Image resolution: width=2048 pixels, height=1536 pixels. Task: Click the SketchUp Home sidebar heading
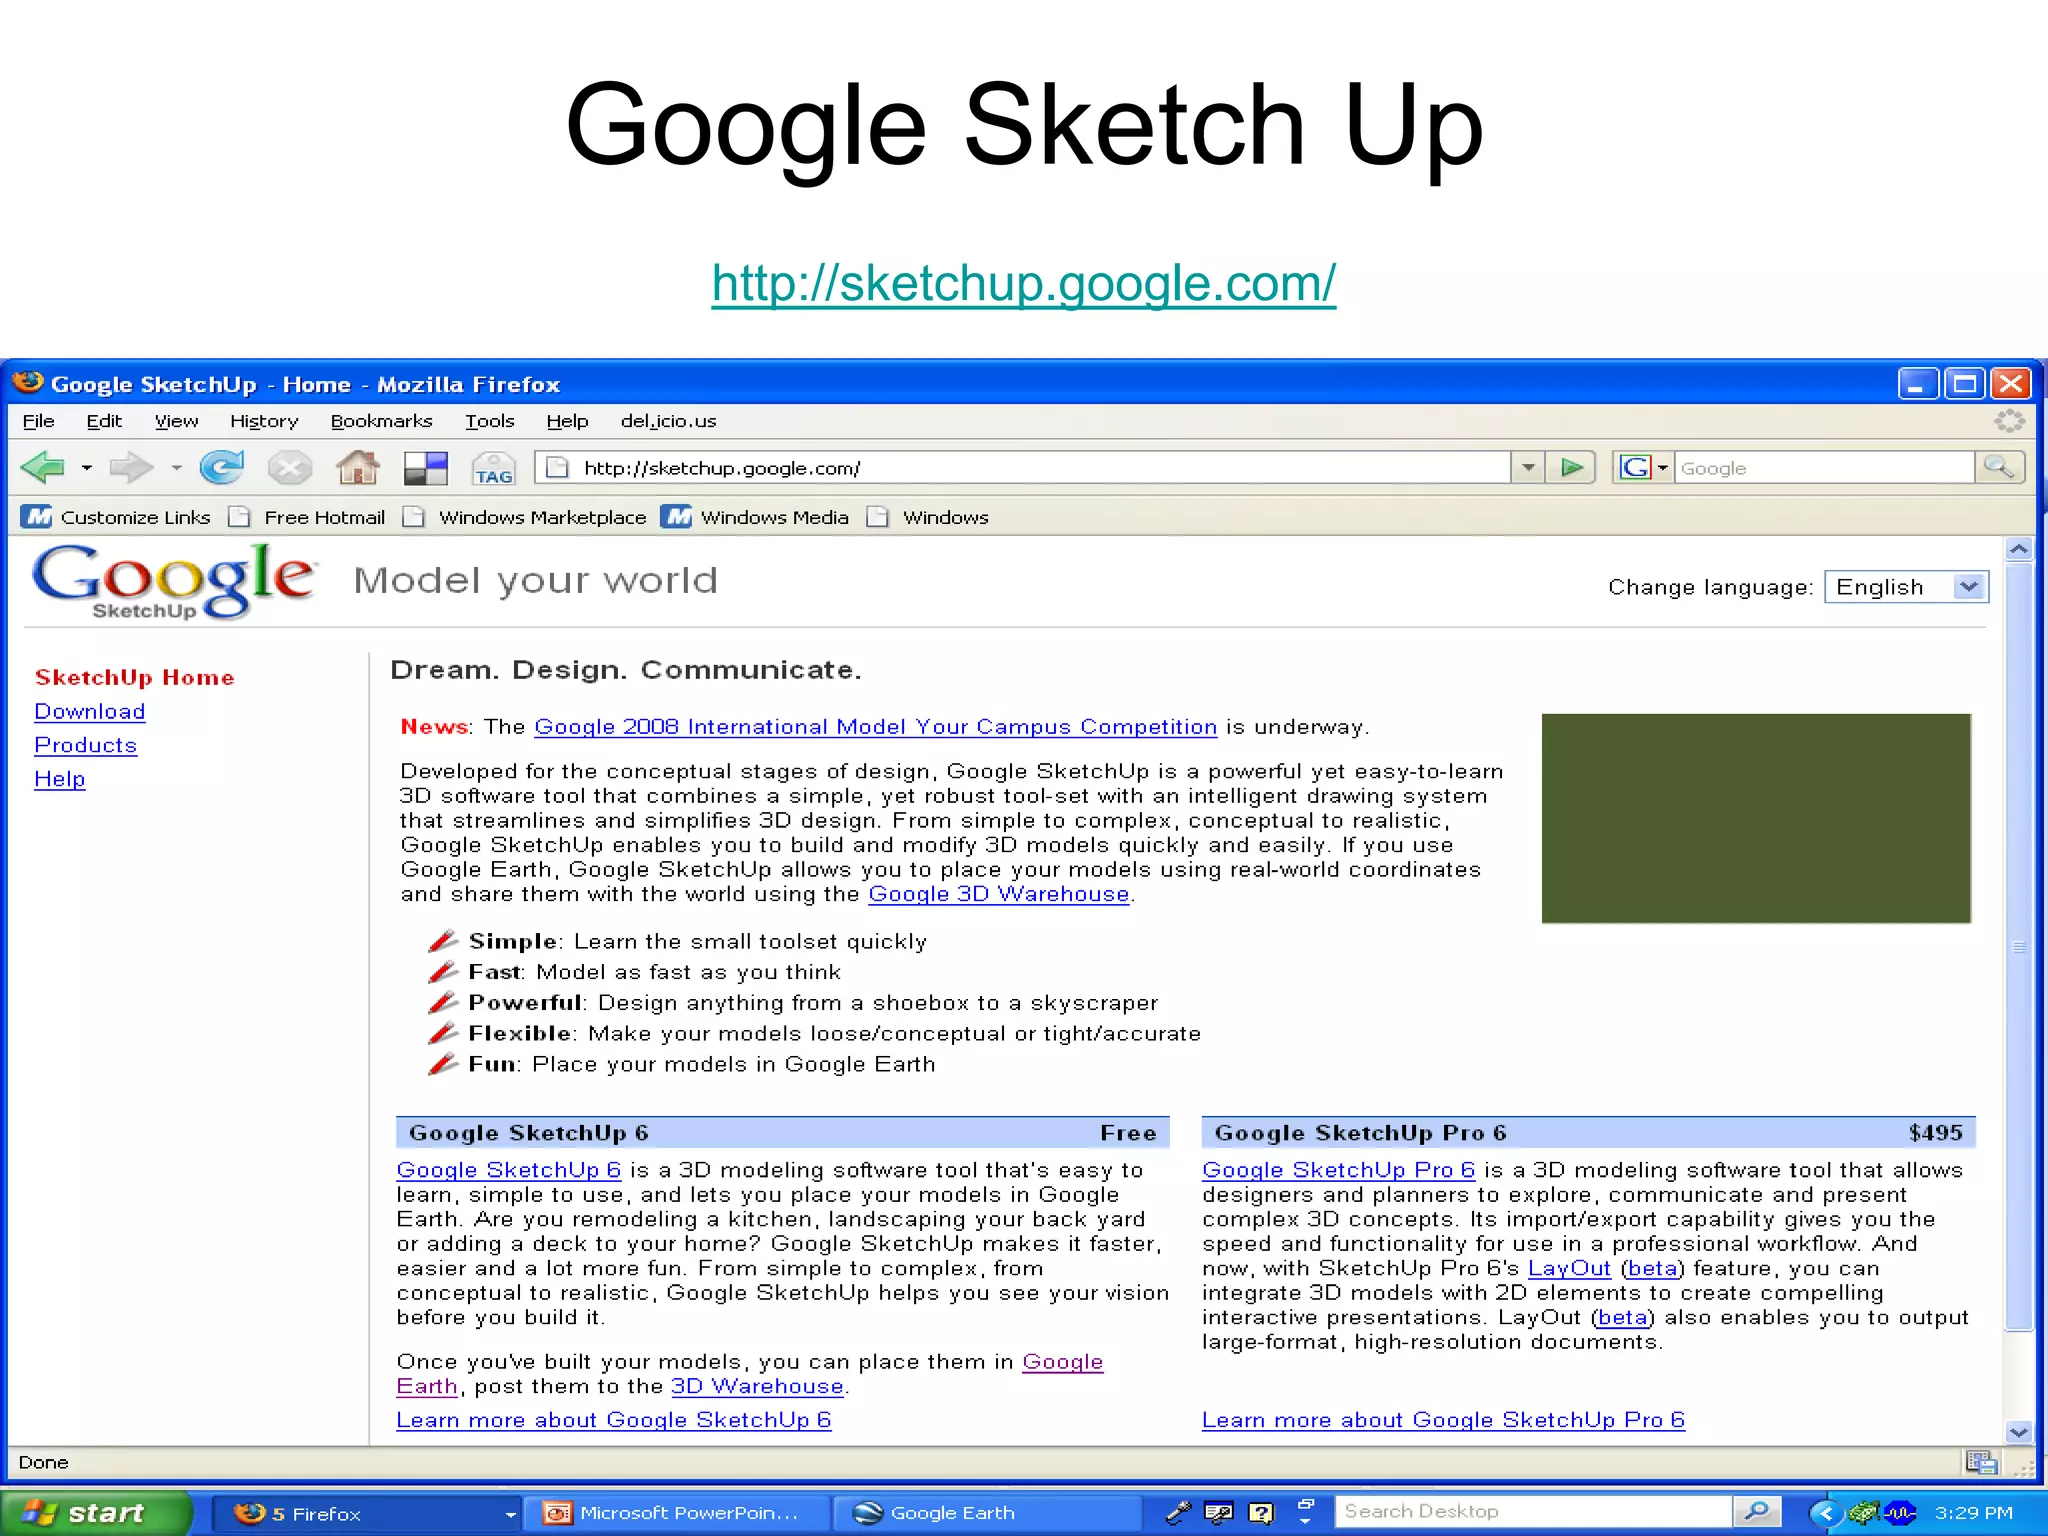coord(134,677)
